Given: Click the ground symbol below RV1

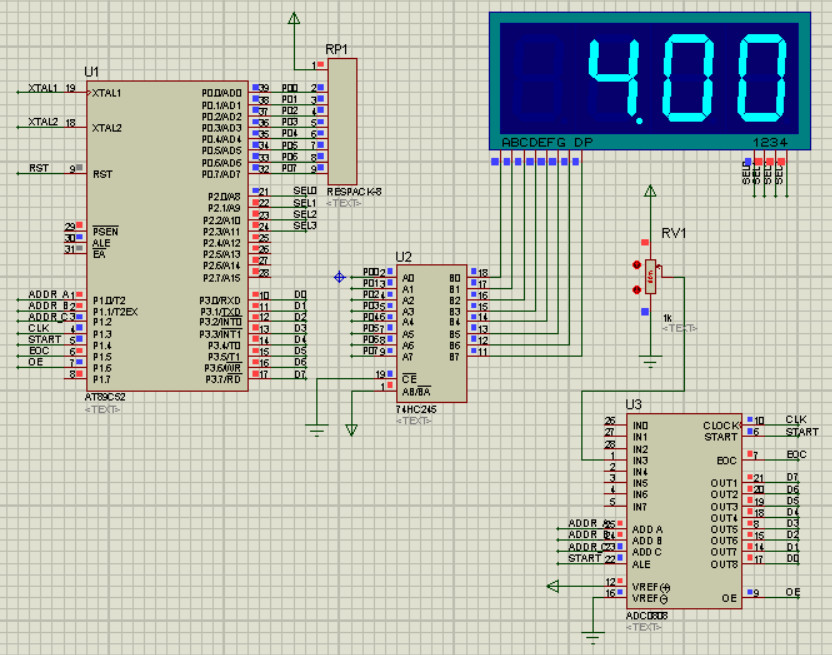Looking at the screenshot, I should coord(650,361).
